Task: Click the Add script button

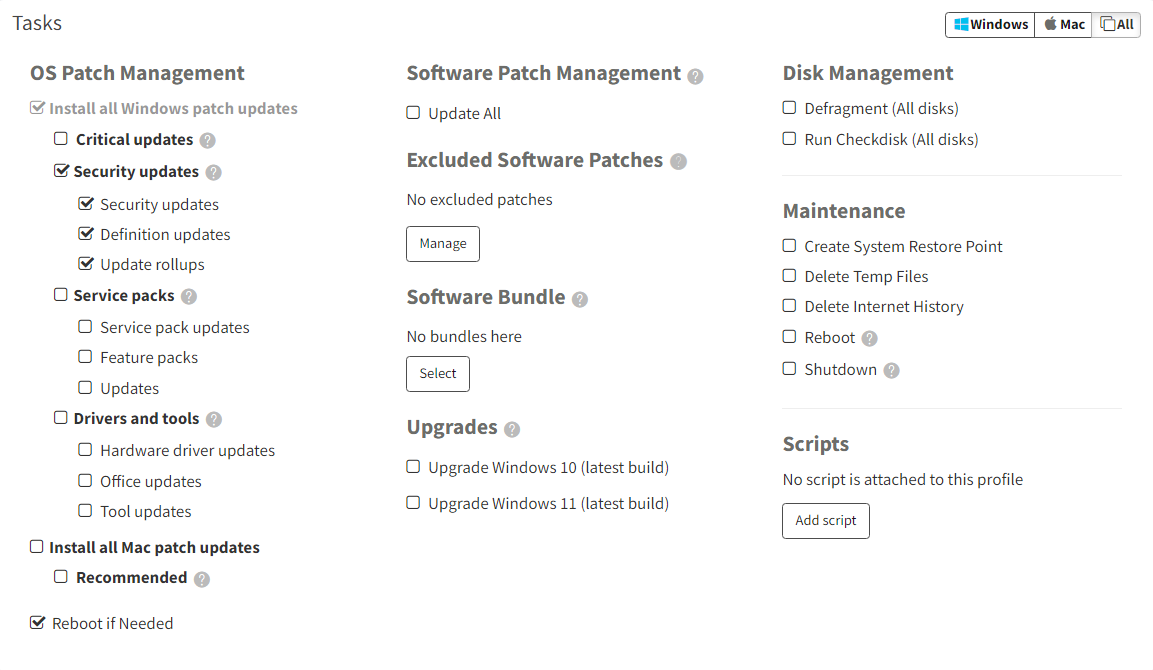Action: coord(826,521)
